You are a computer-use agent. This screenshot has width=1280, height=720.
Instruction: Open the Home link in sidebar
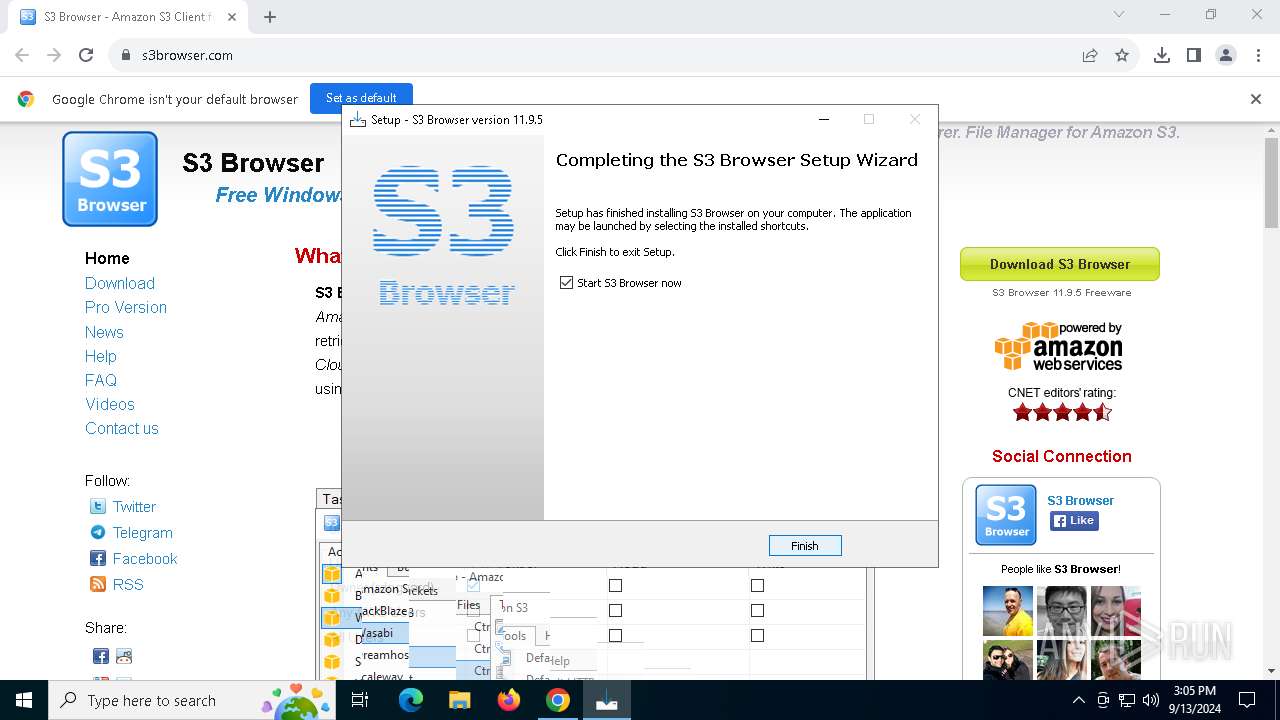pyautogui.click(x=107, y=258)
